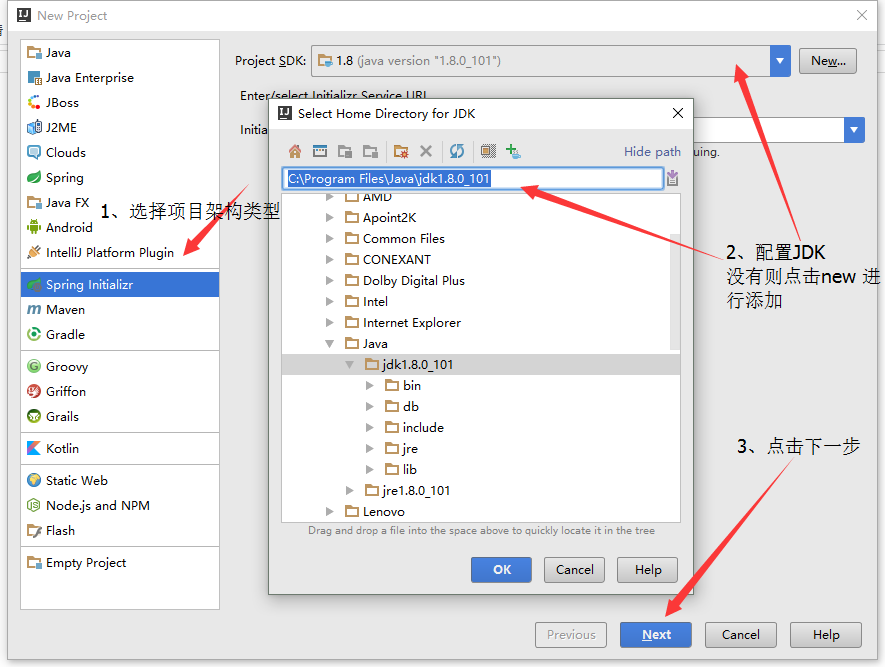Expand the Intel folder
This screenshot has width=885, height=667.
point(330,301)
